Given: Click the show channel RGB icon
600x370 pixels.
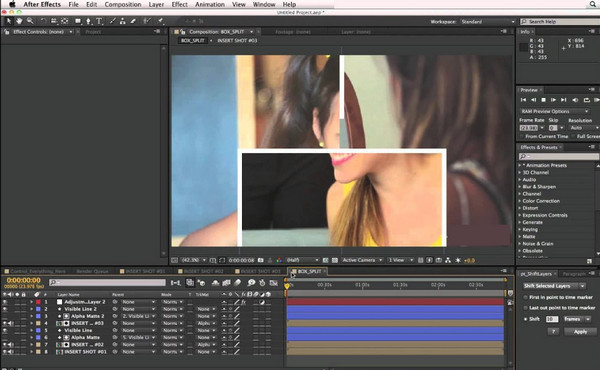Looking at the screenshot, I should click(279, 260).
